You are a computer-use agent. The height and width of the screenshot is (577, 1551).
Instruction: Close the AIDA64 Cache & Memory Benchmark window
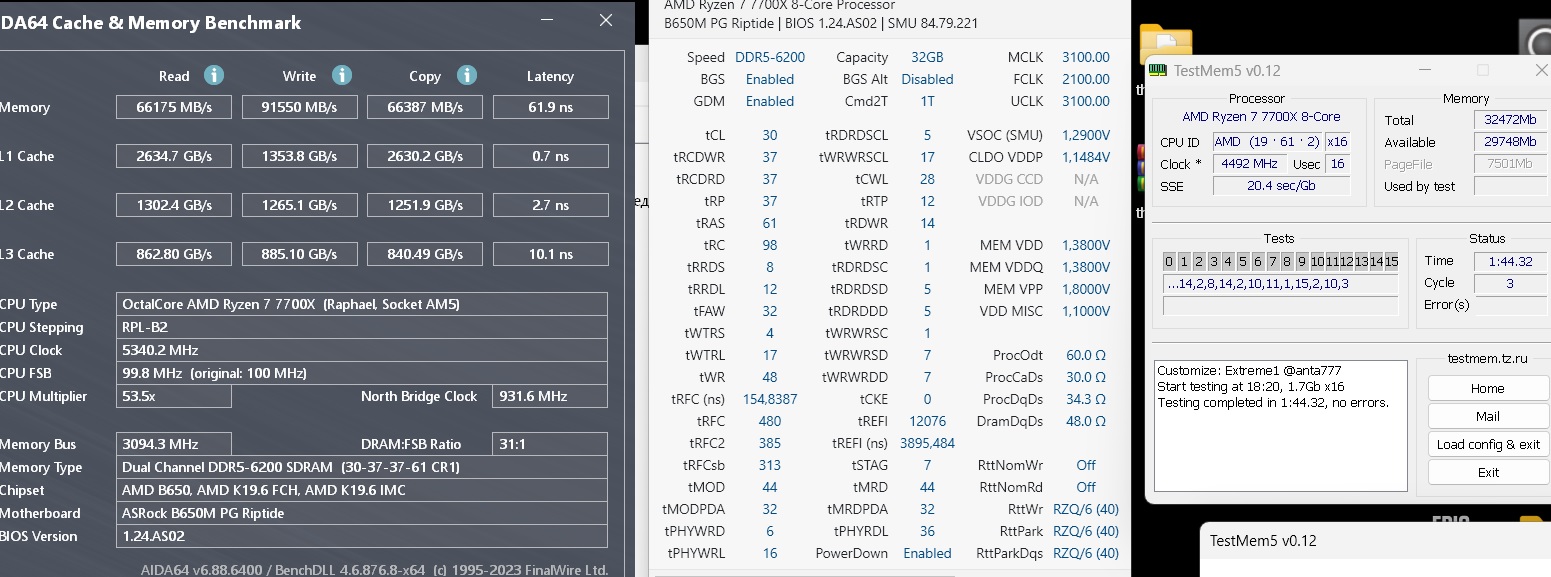606,20
